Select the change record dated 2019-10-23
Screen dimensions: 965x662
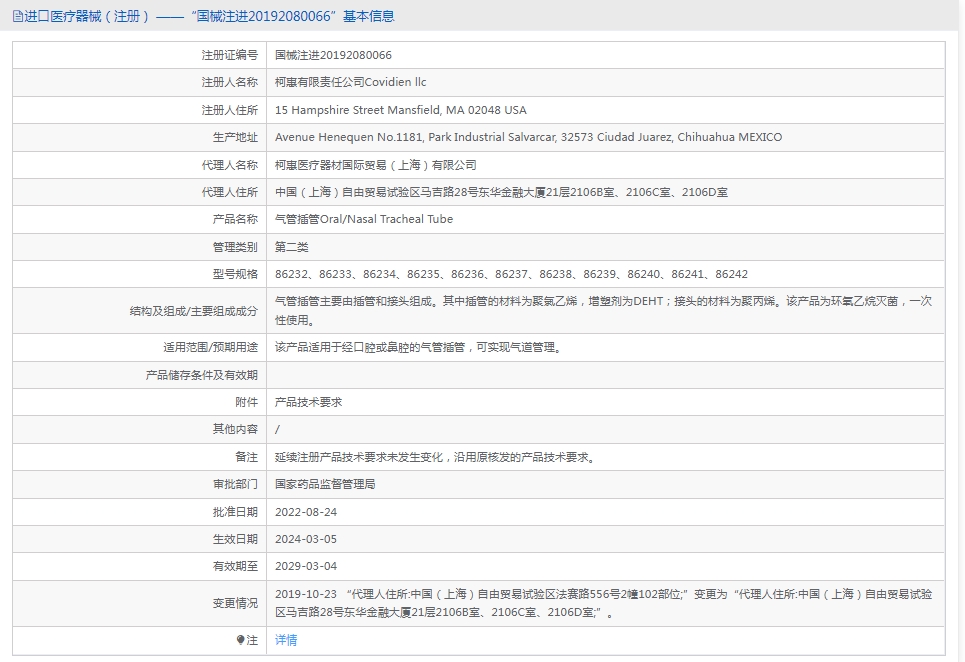coord(603,603)
